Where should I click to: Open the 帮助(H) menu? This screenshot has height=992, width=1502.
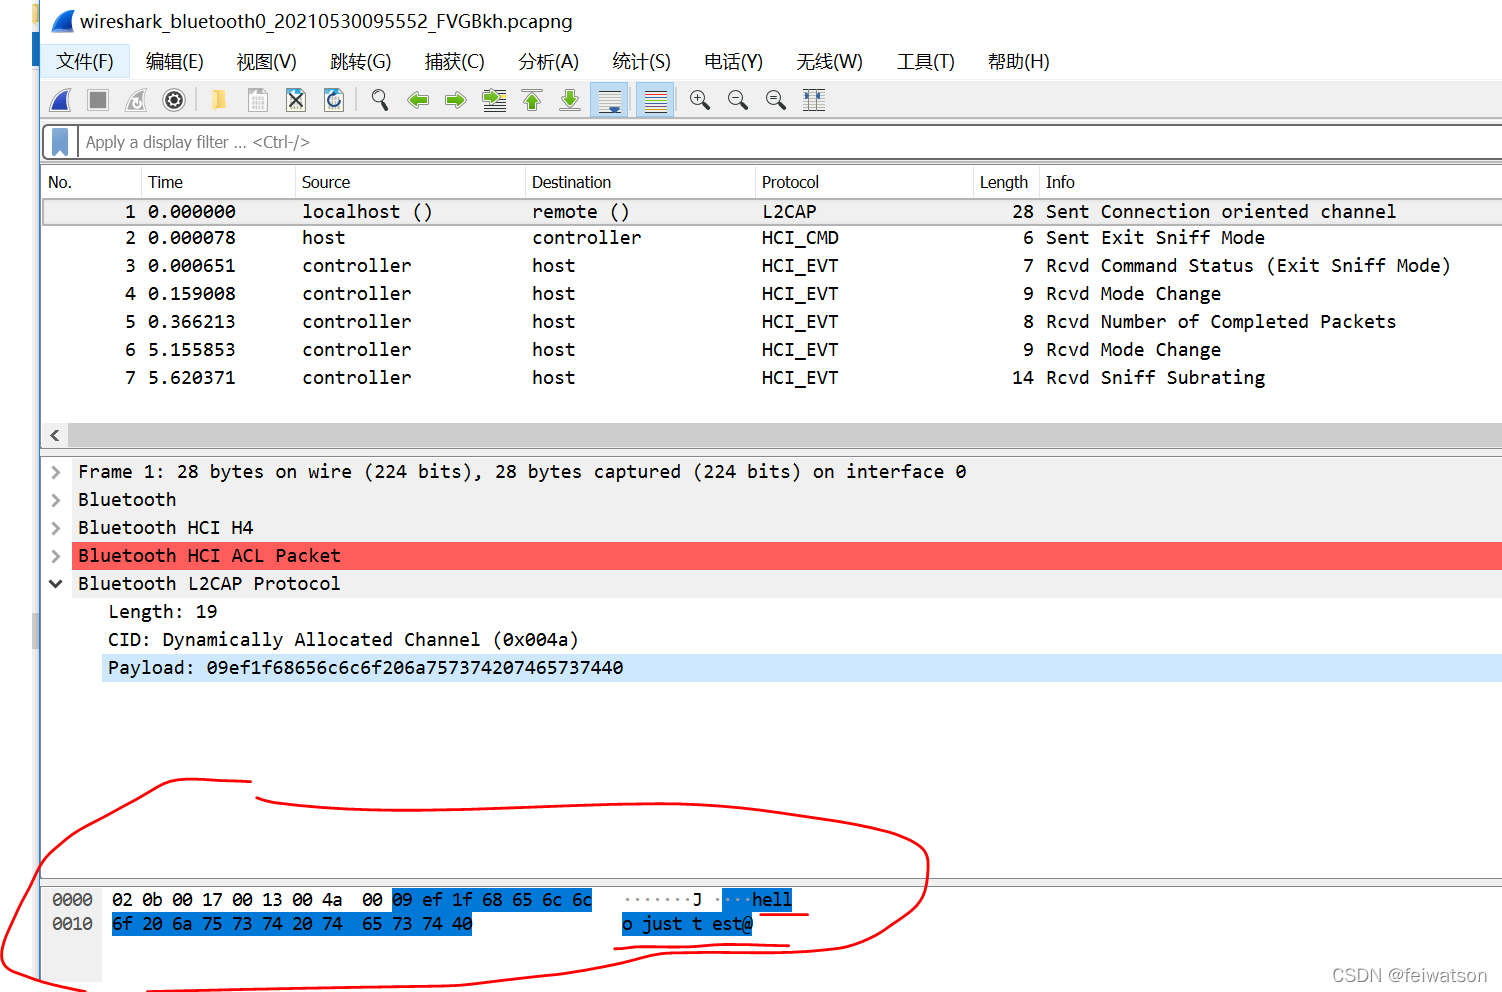click(x=1019, y=62)
